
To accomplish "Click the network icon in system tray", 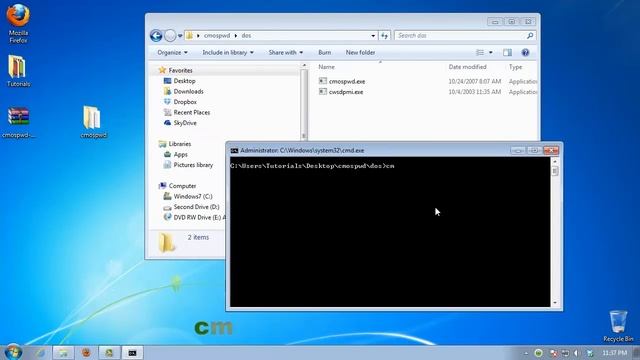I will pos(565,353).
